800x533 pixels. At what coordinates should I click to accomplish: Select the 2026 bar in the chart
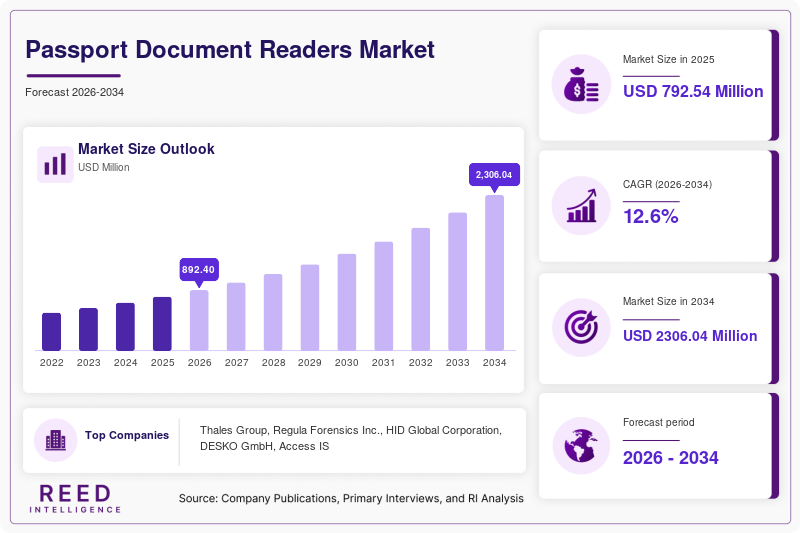pyautogui.click(x=199, y=320)
